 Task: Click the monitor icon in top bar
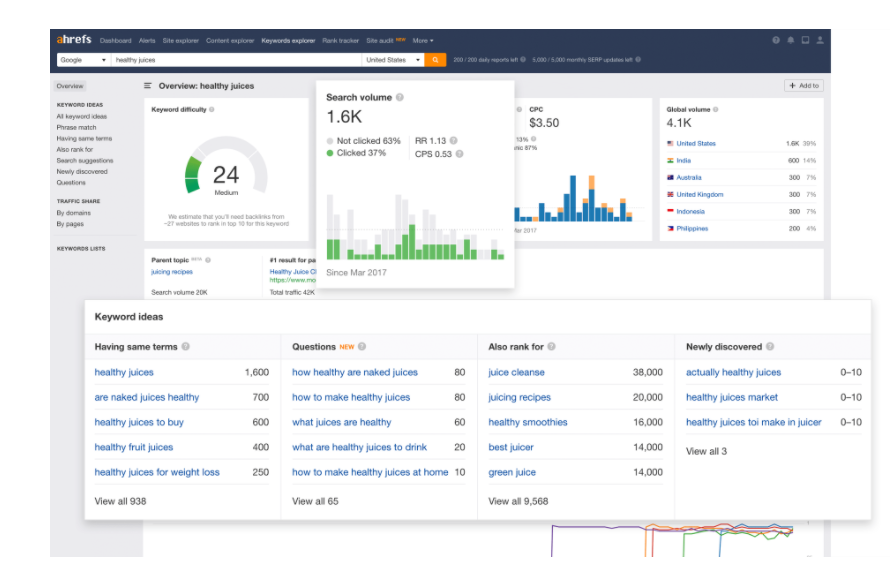(x=805, y=40)
